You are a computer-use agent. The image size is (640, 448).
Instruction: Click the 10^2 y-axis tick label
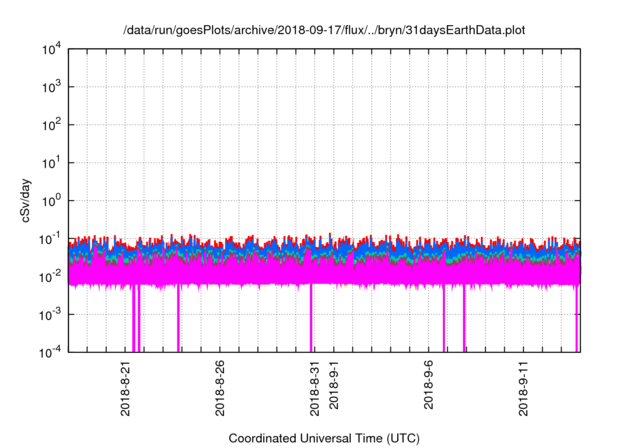coord(52,125)
